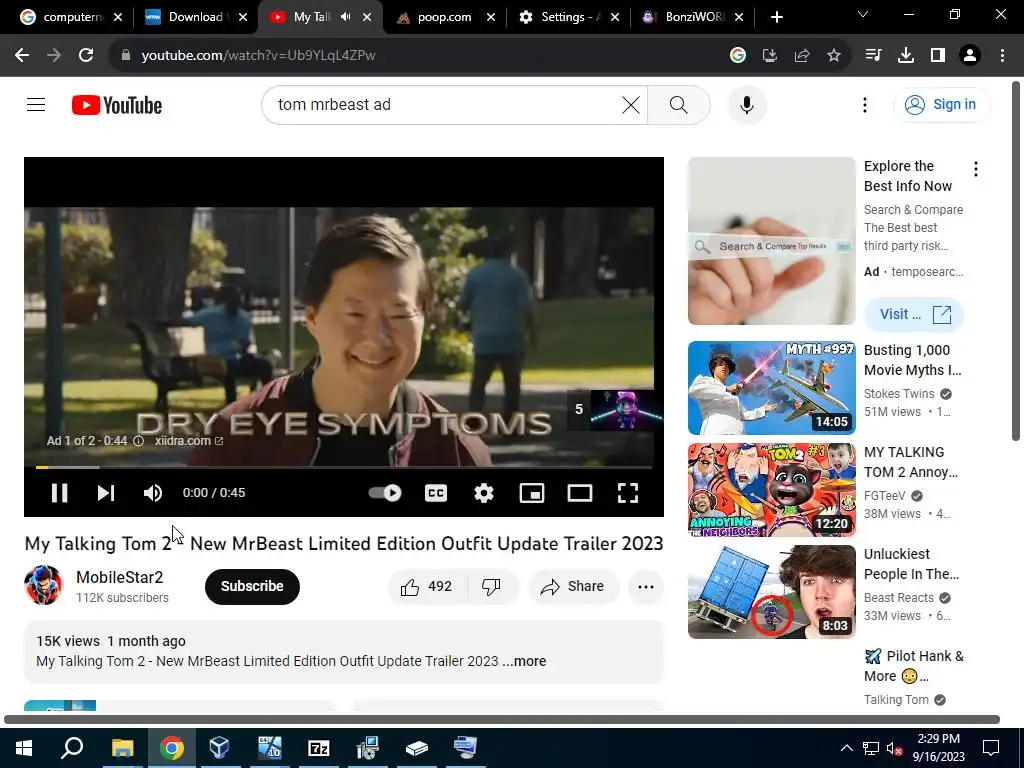This screenshot has height=768, width=1024.
Task: Click the address bar URL
Action: tap(259, 56)
